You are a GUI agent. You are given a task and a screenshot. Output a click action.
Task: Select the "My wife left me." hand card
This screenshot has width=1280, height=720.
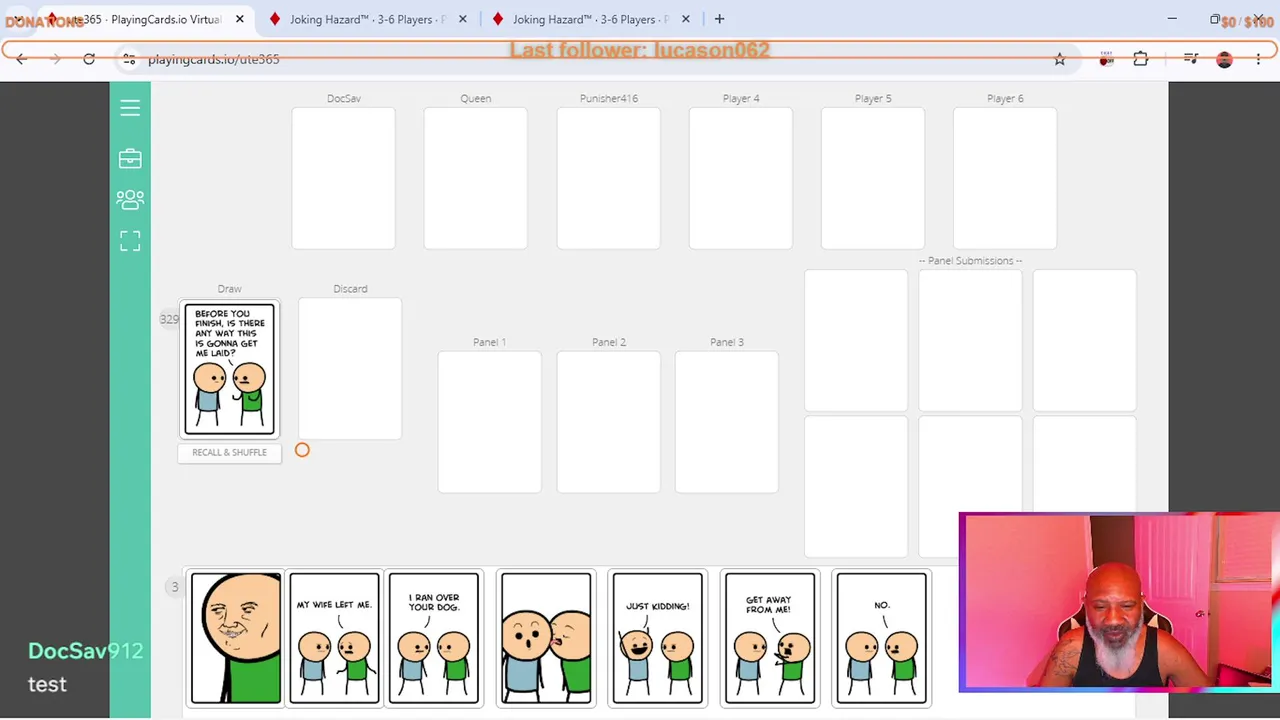pyautogui.click(x=334, y=639)
